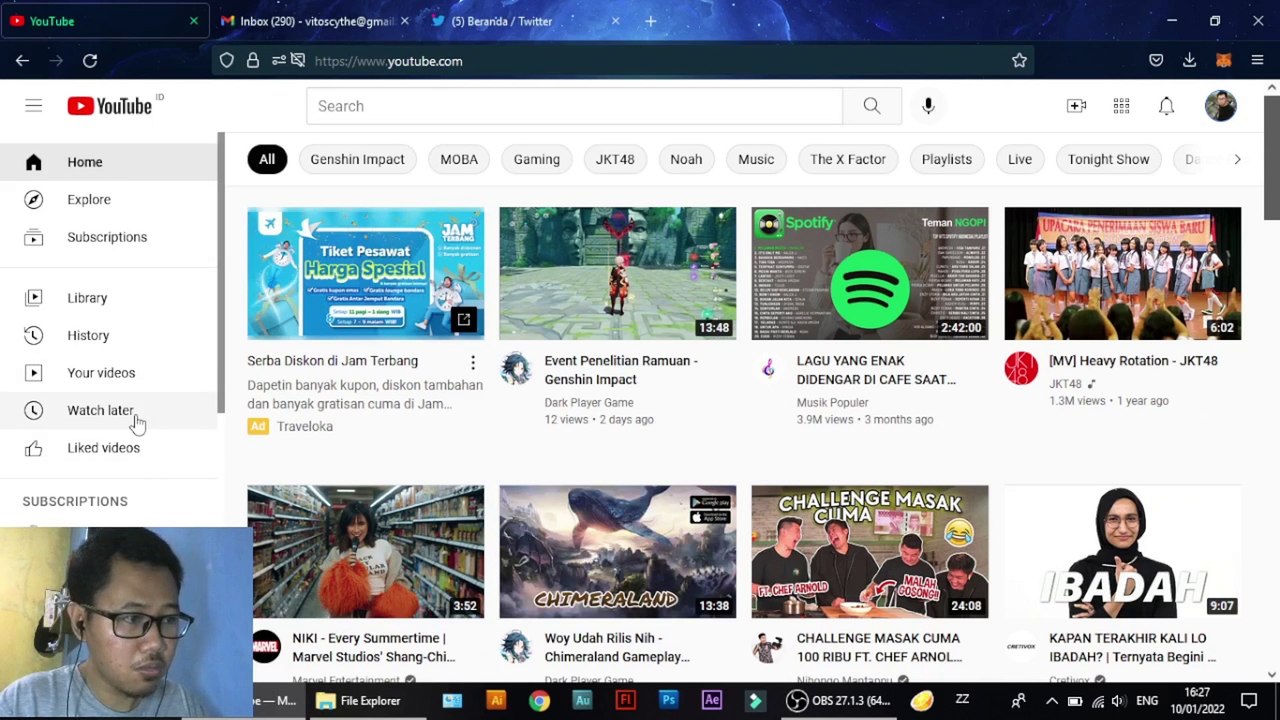Select the Genshin Impact filter chip
Viewport: 1280px width, 720px height.
357,159
